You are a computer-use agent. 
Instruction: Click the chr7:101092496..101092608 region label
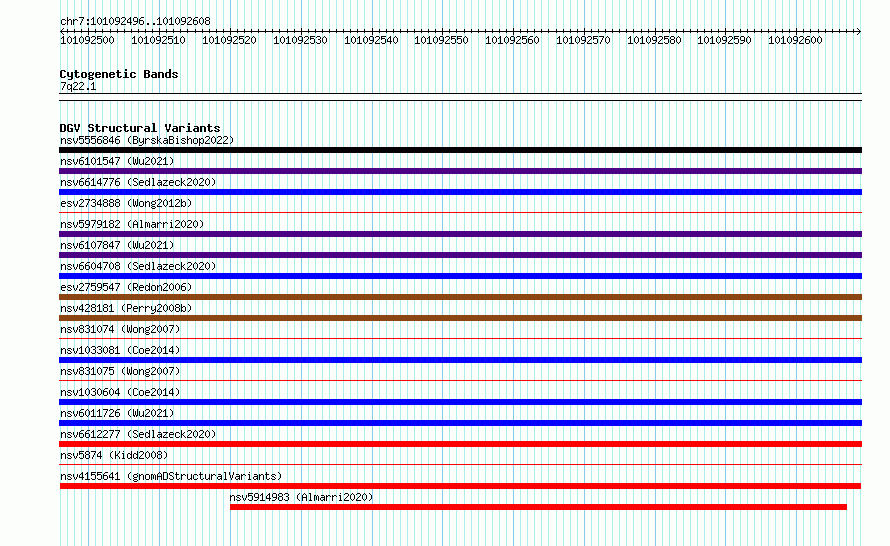pos(135,21)
